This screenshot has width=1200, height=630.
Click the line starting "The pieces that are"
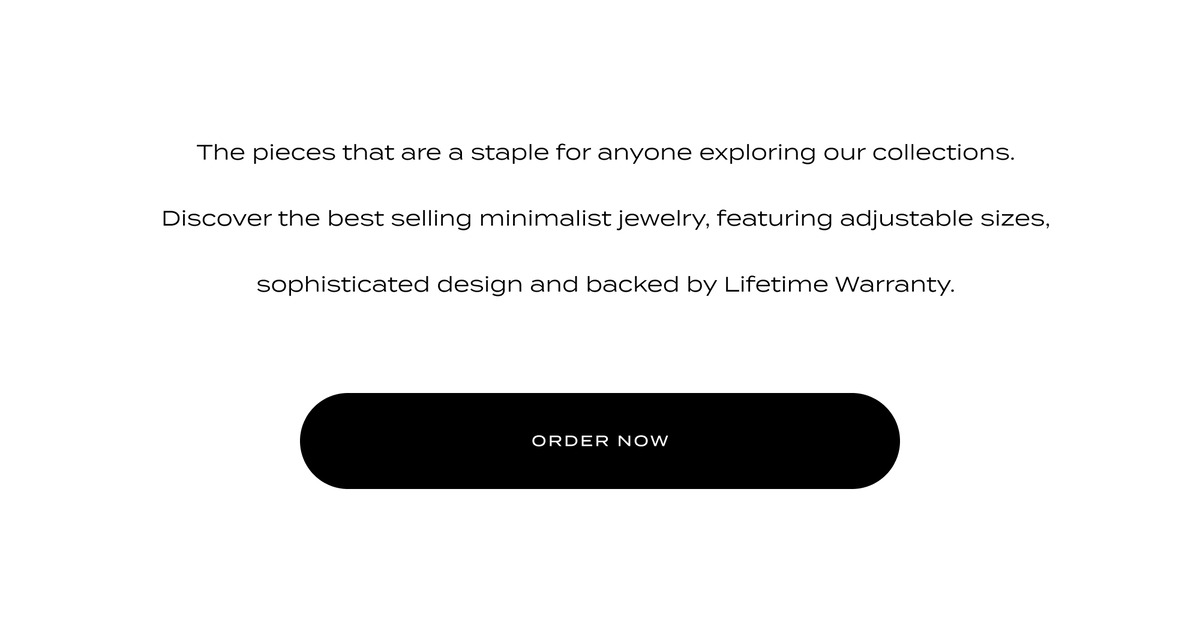pyautogui.click(x=606, y=153)
